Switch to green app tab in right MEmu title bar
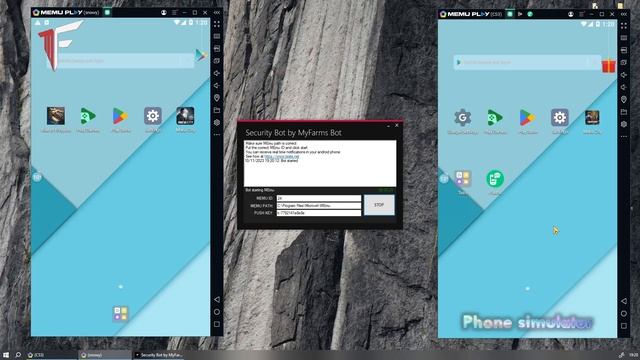Screen dimensions: 640x360 tap(530, 14)
